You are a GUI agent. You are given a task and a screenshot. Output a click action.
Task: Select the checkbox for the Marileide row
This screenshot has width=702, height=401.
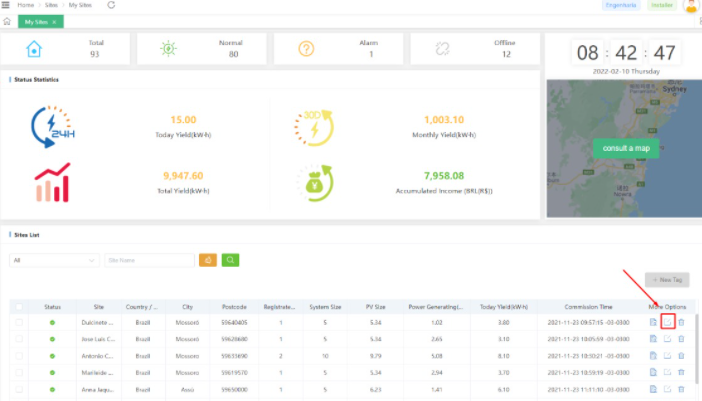pos(19,373)
